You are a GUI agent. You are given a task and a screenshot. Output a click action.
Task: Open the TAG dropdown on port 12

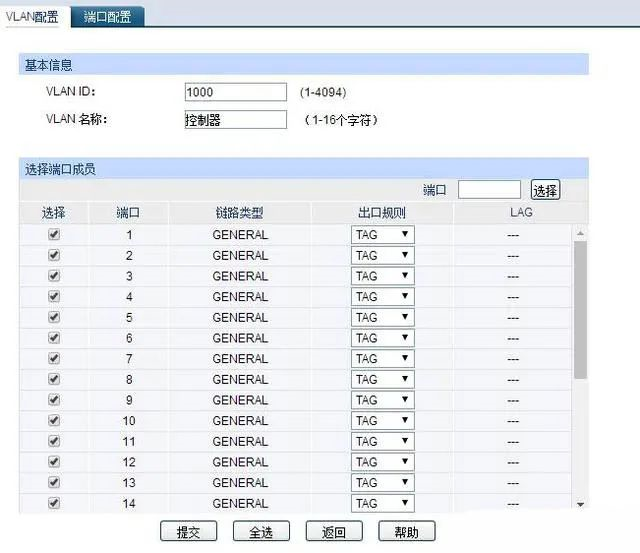pyautogui.click(x=382, y=462)
